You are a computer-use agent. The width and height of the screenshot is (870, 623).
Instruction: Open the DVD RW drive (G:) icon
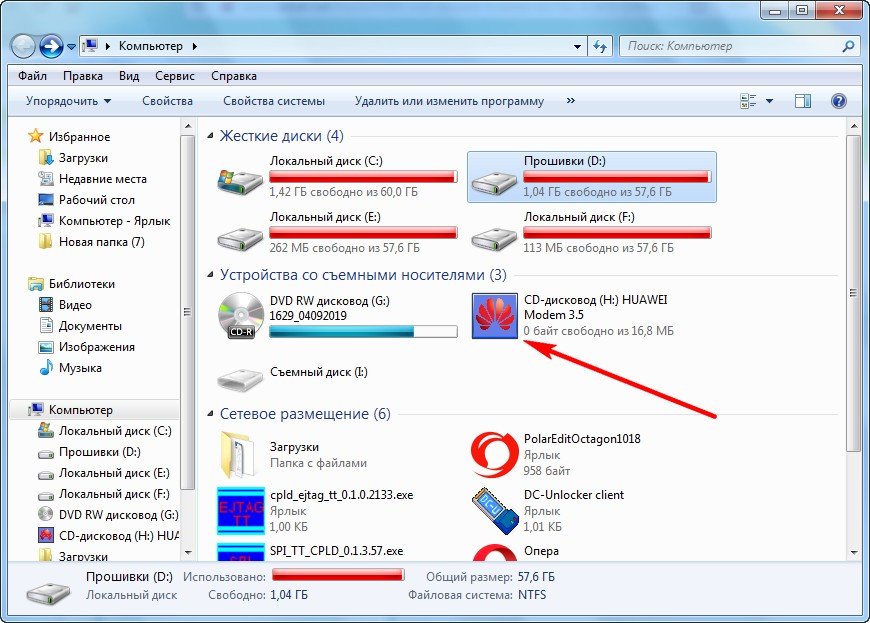click(x=241, y=316)
